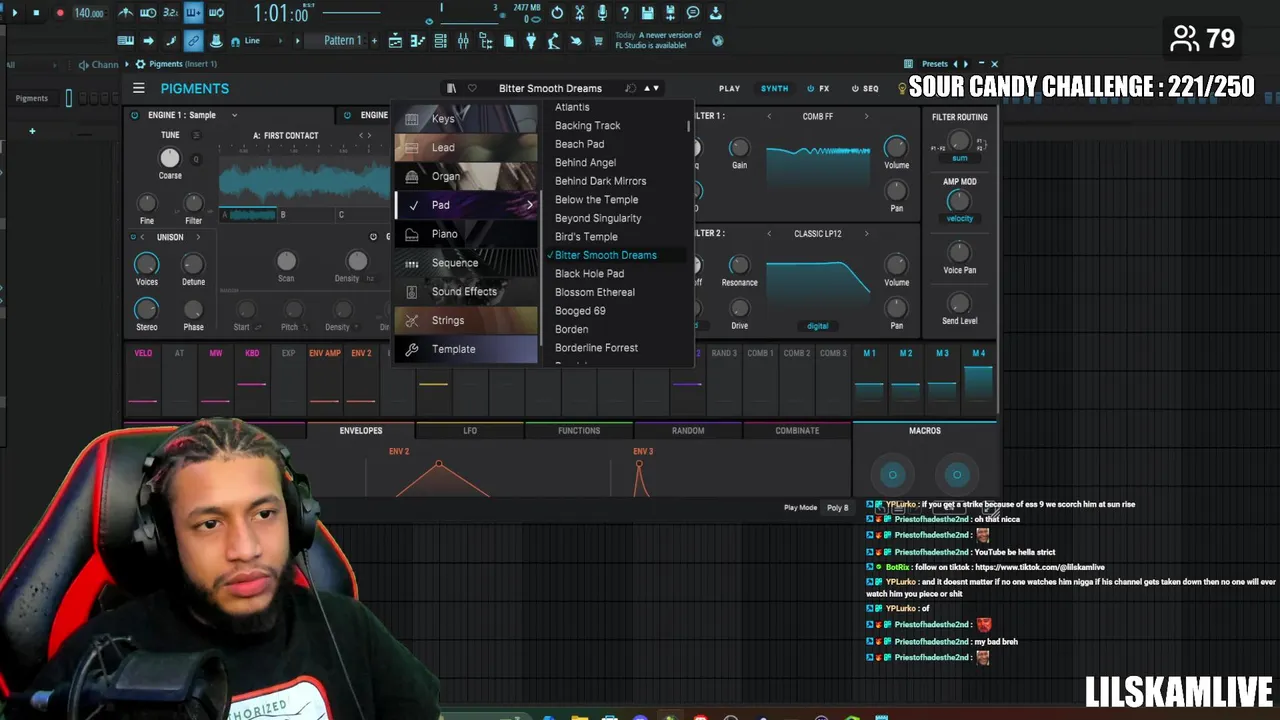Click the microphone recording icon
This screenshot has height=720, width=1280.
pos(602,13)
